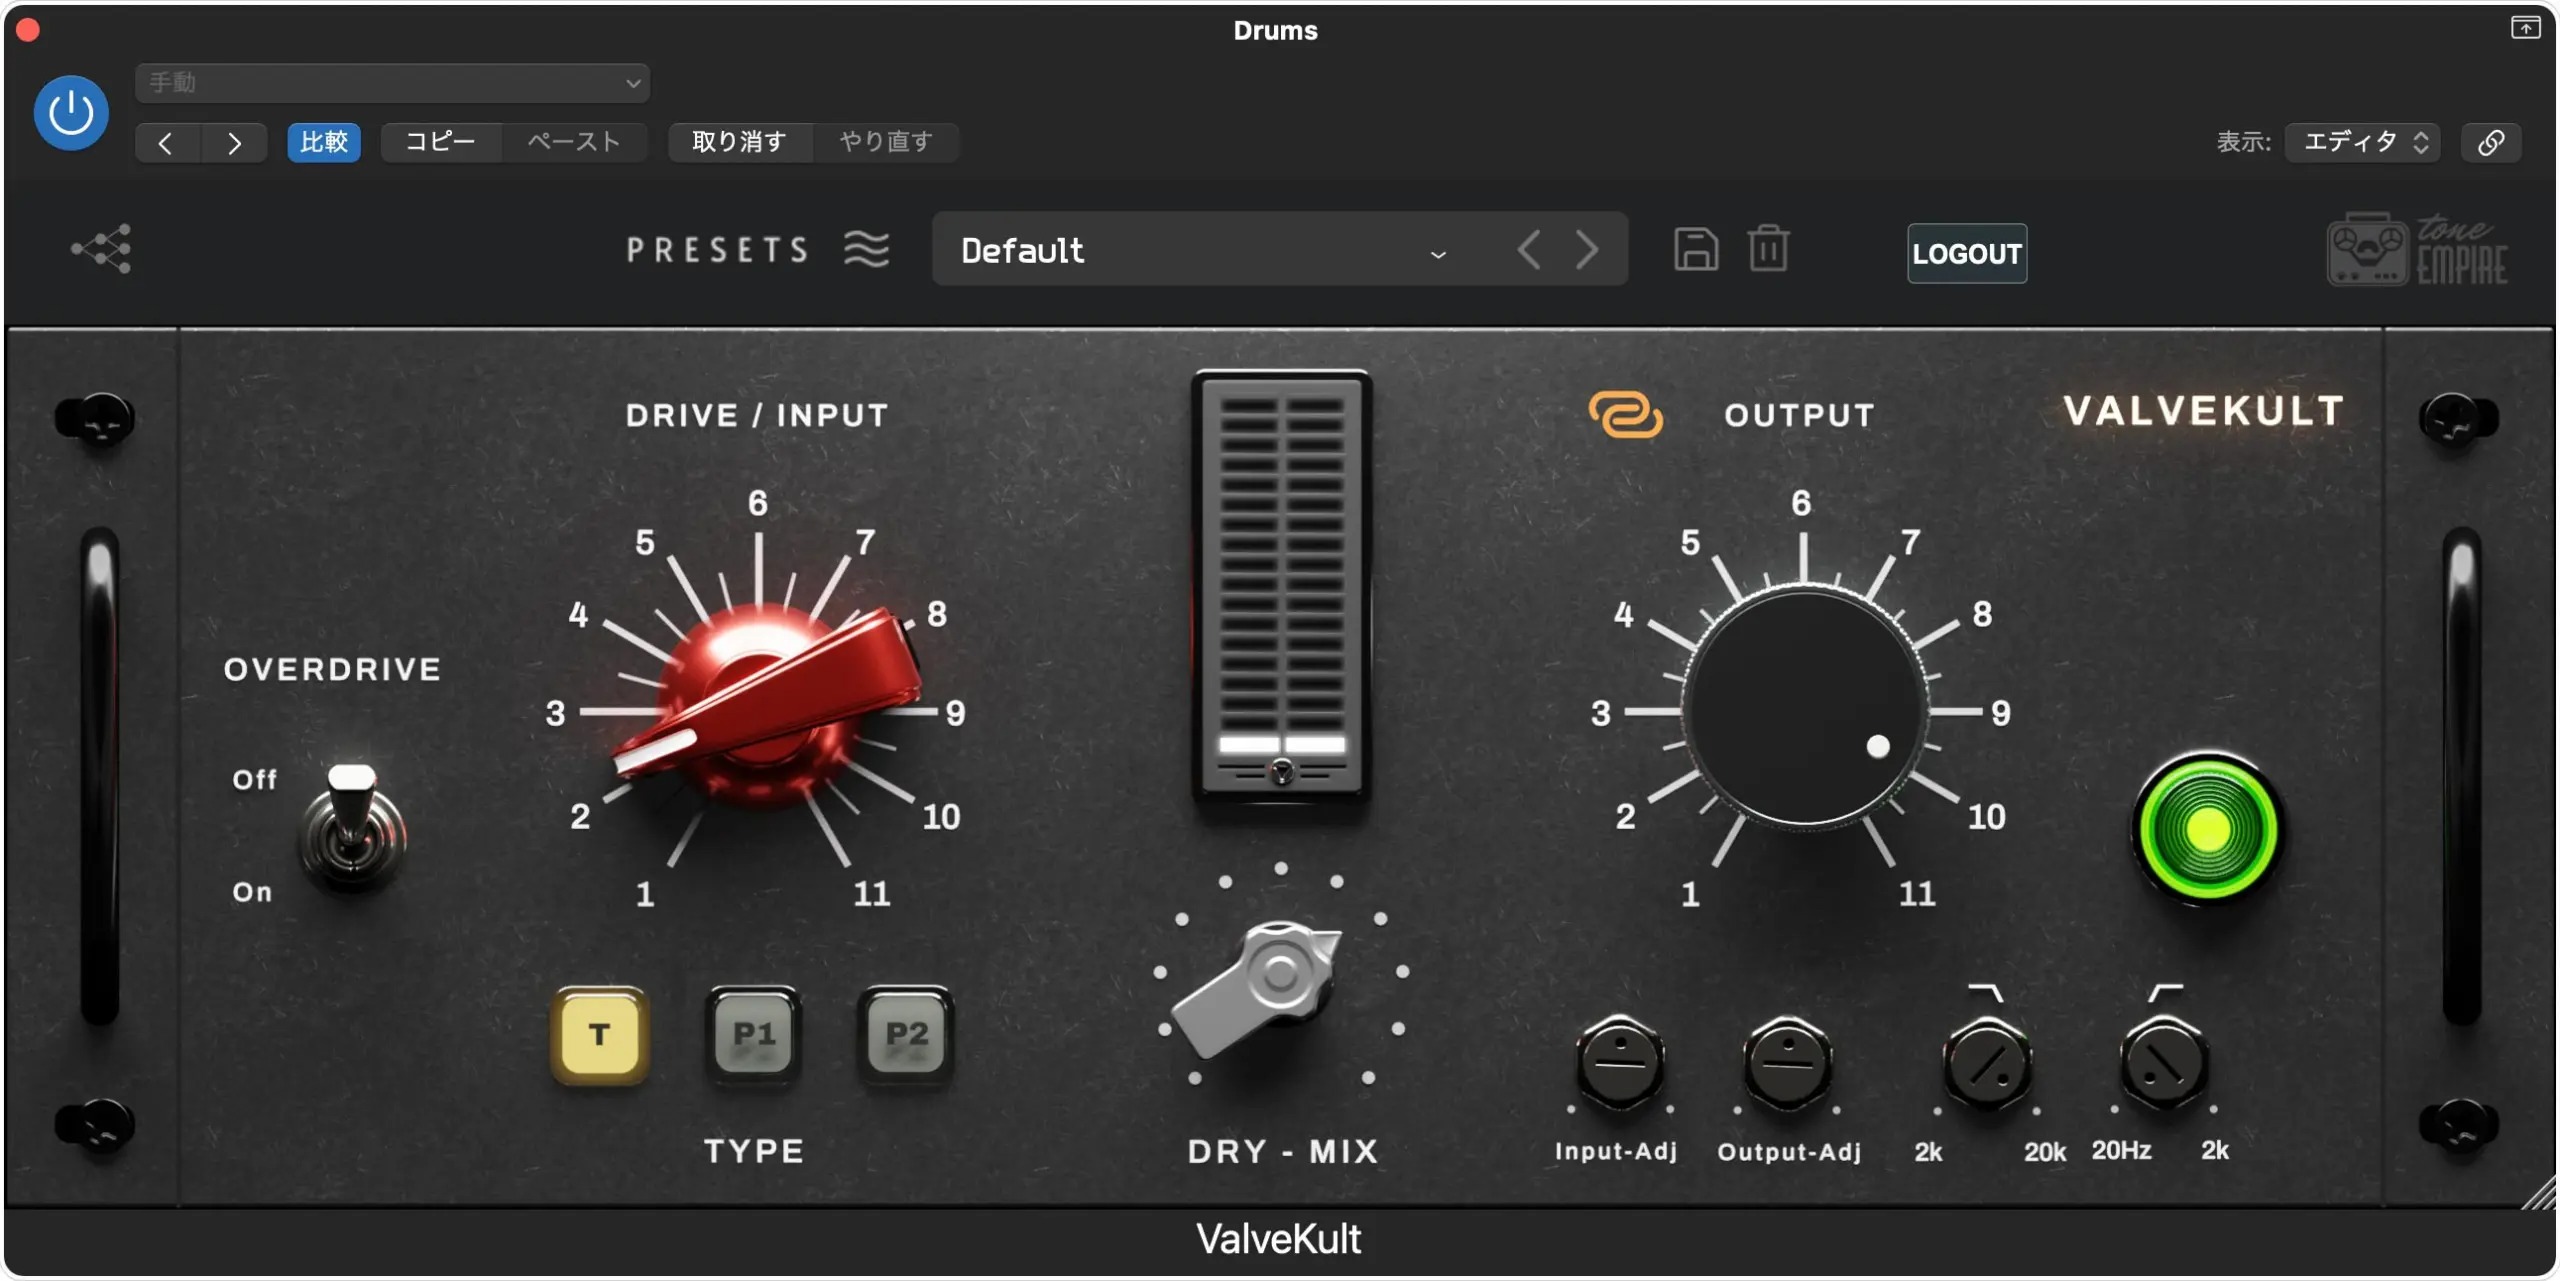Click the waves icon next to PRESETS

tap(866, 249)
